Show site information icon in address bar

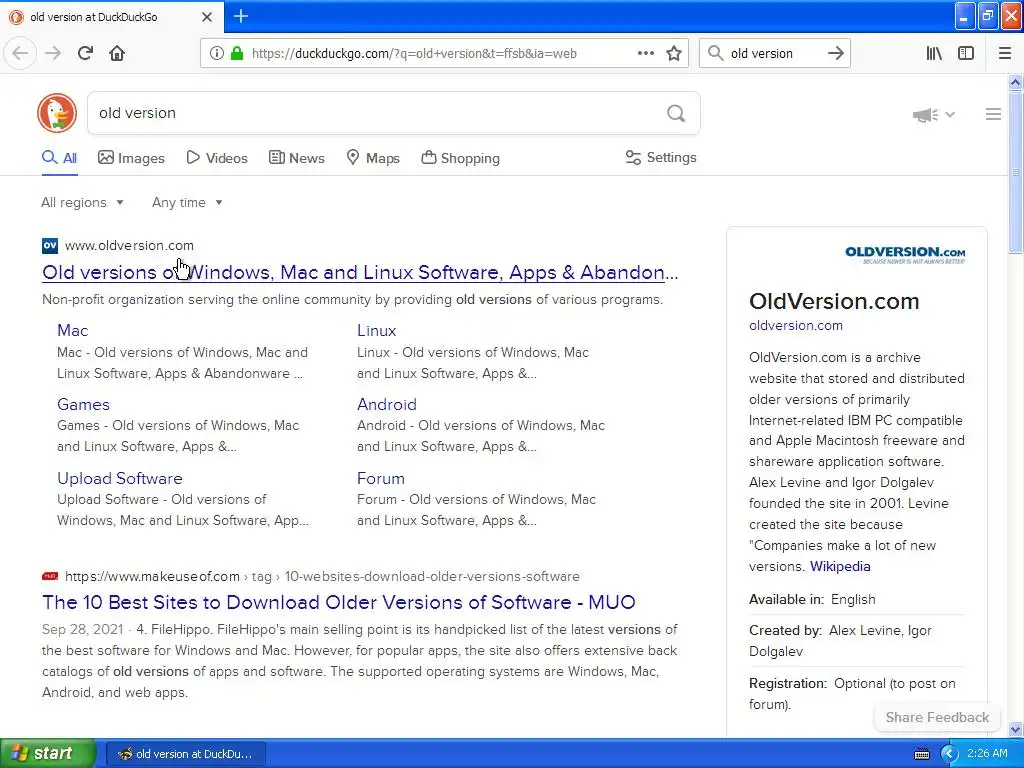pos(216,53)
